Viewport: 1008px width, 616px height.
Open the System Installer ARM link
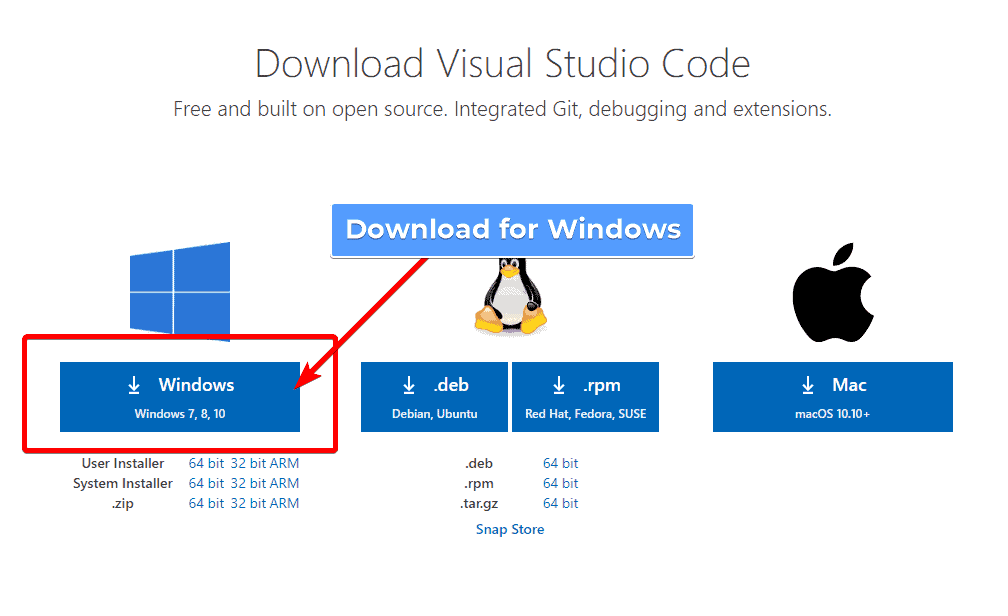[x=284, y=483]
